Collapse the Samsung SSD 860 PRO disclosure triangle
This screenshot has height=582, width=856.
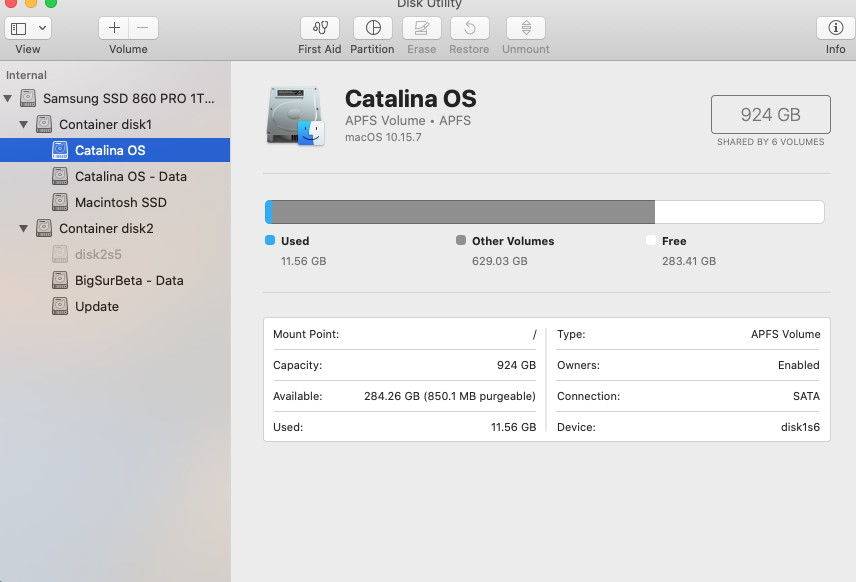(8, 99)
